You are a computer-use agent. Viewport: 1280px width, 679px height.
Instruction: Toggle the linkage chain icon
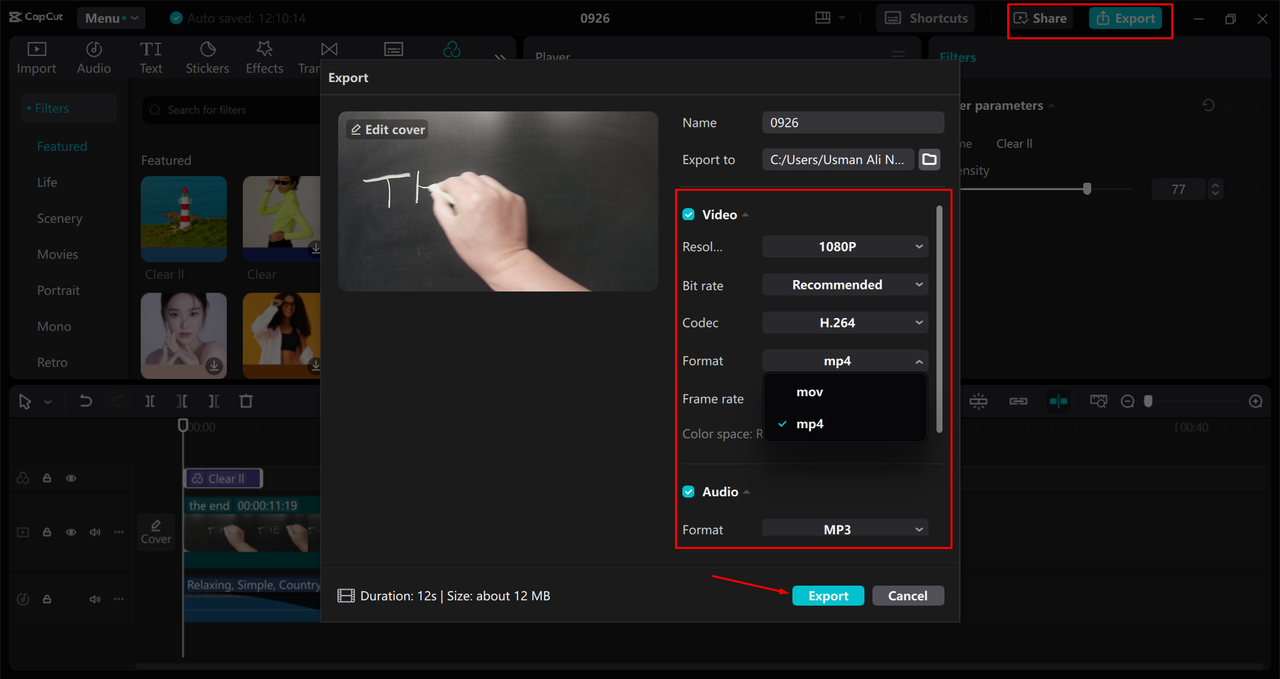click(1018, 401)
